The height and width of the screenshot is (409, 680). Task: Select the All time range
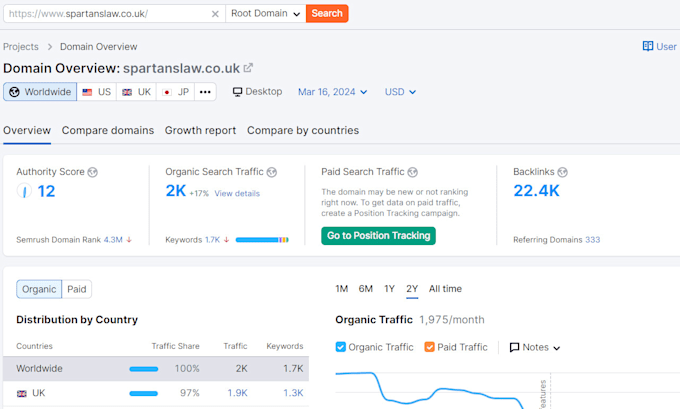point(445,289)
